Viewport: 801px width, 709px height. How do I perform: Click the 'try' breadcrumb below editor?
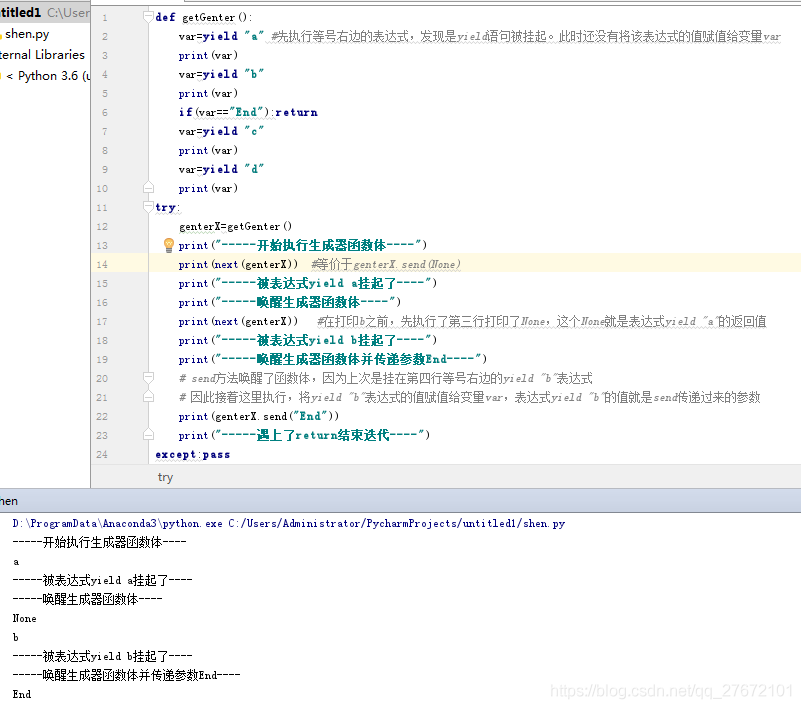[165, 477]
